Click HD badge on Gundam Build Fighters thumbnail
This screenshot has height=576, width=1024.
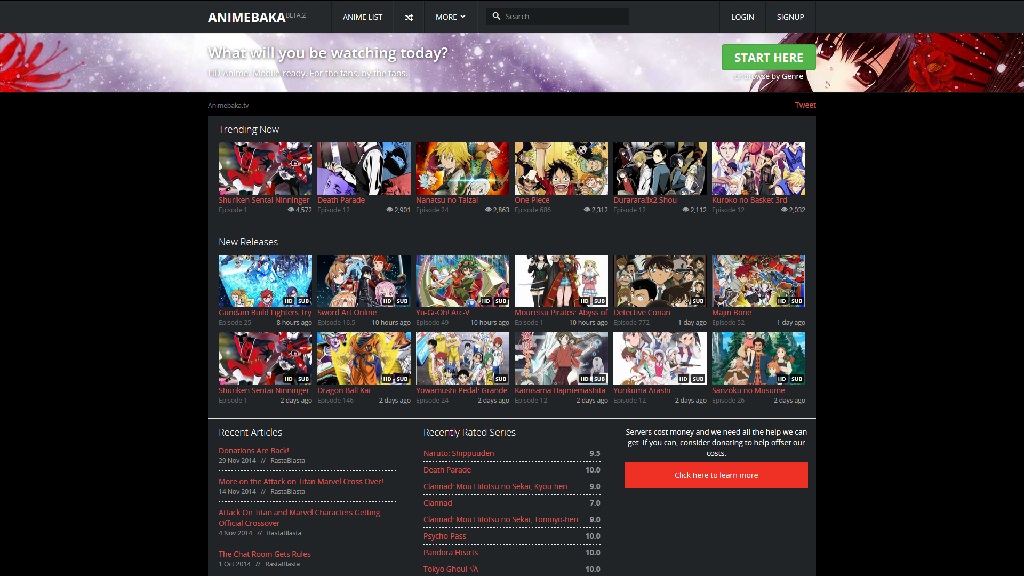[289, 301]
